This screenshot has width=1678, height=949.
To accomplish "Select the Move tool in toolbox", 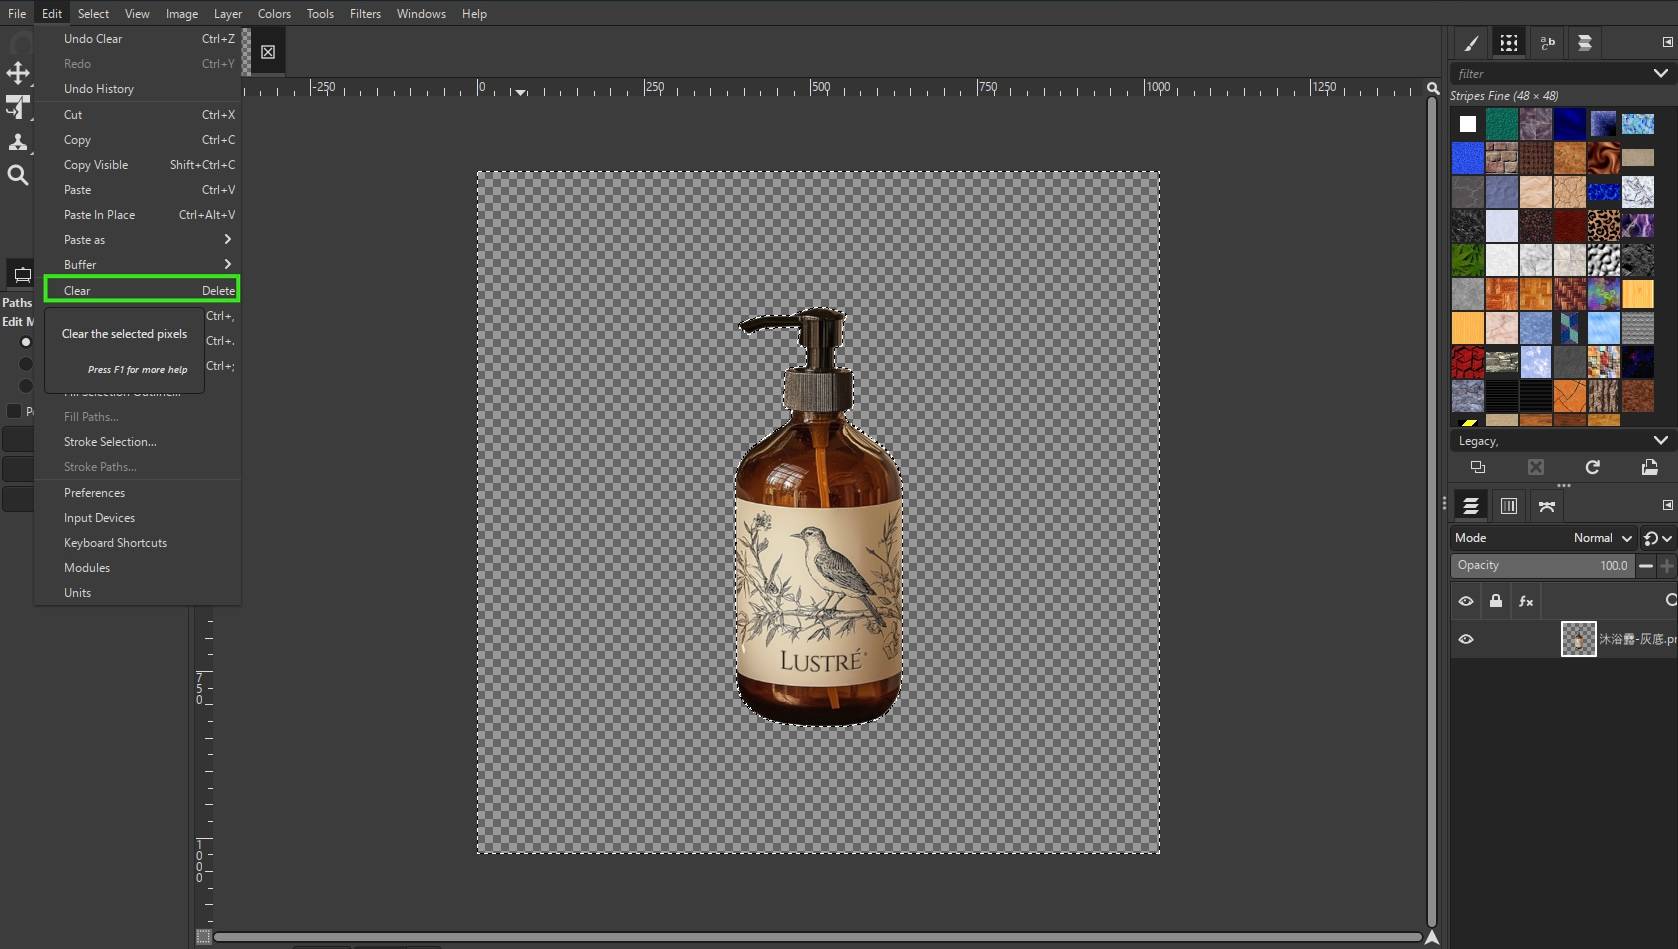I will (x=18, y=73).
